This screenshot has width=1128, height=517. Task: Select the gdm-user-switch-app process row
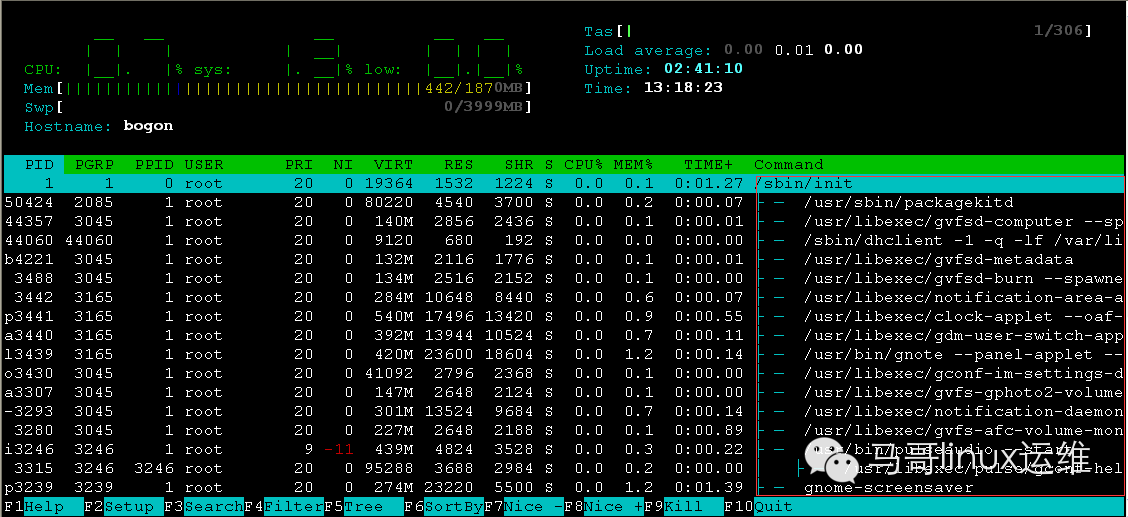(x=564, y=335)
